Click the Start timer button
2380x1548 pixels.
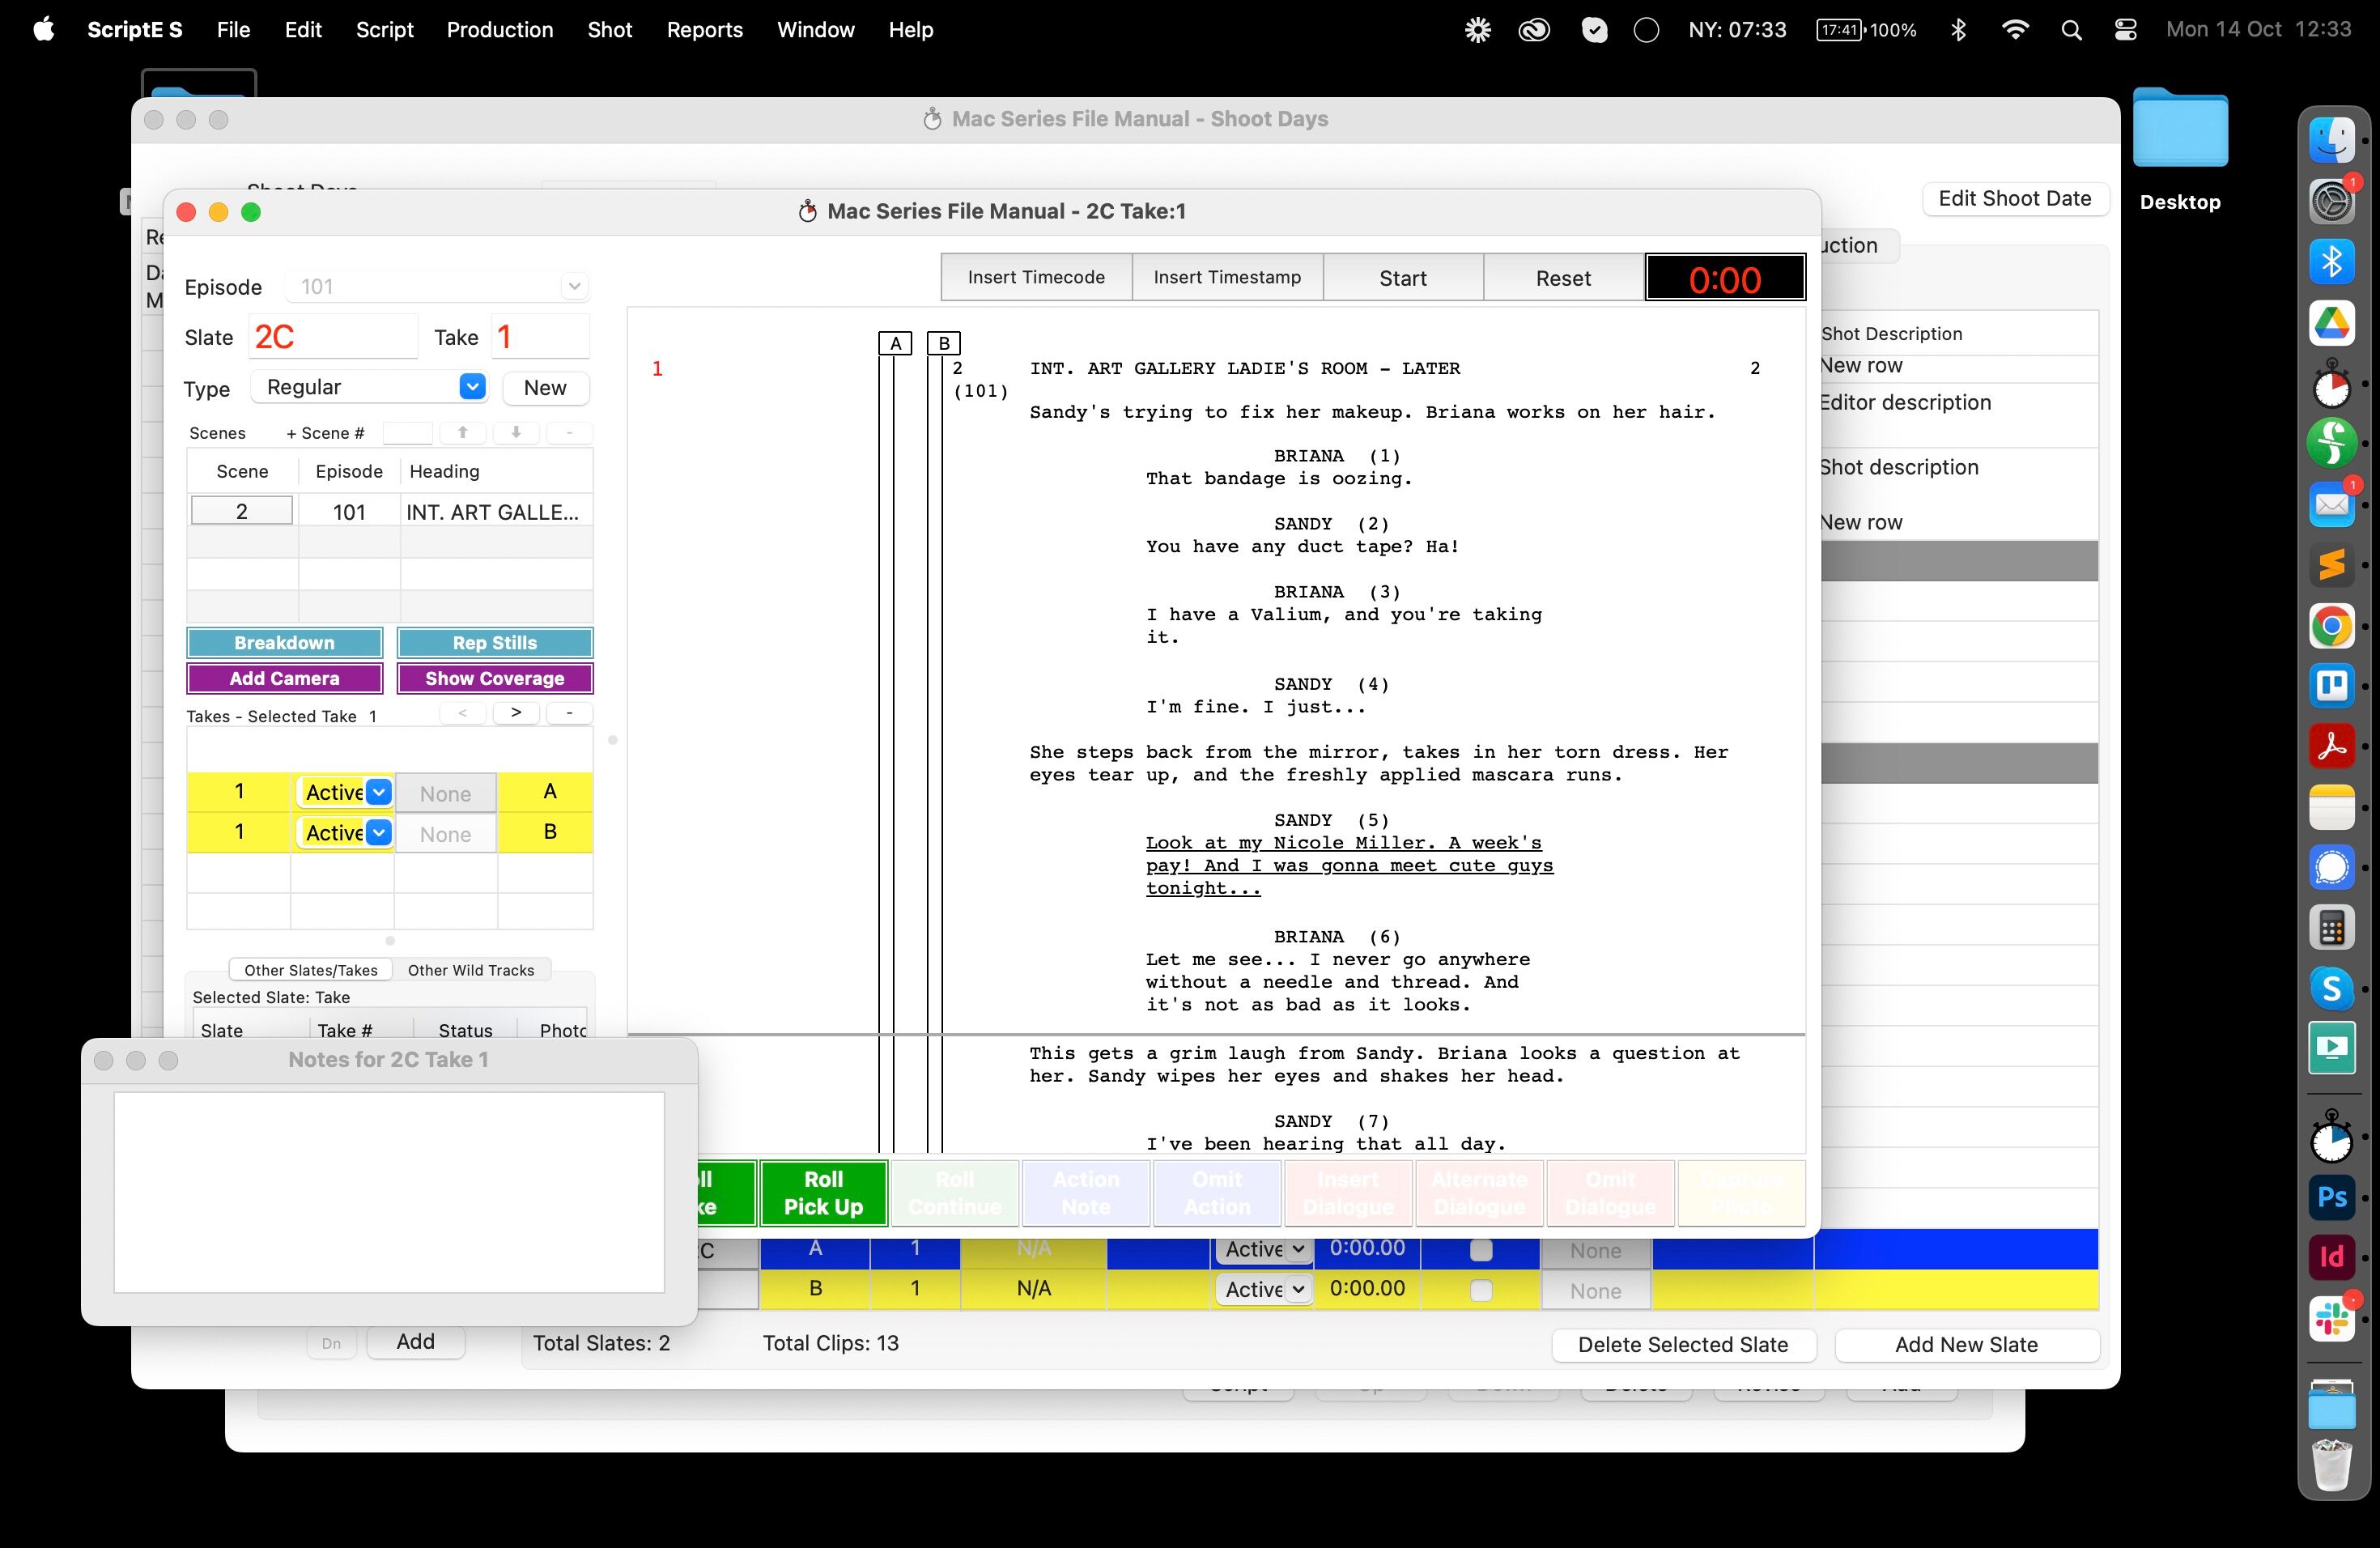tap(1403, 278)
